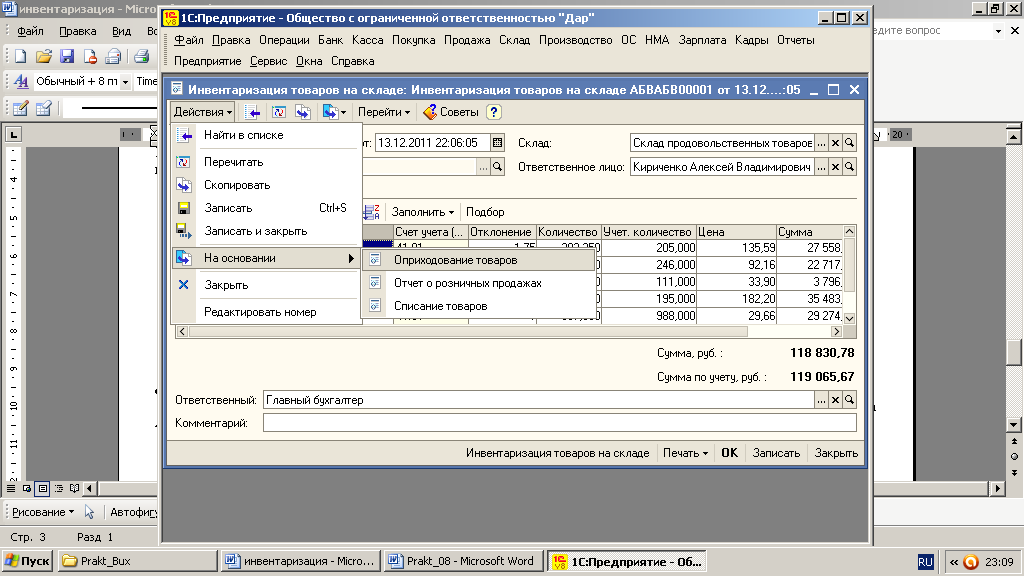Click Записать button at the bottom bar

(x=776, y=453)
